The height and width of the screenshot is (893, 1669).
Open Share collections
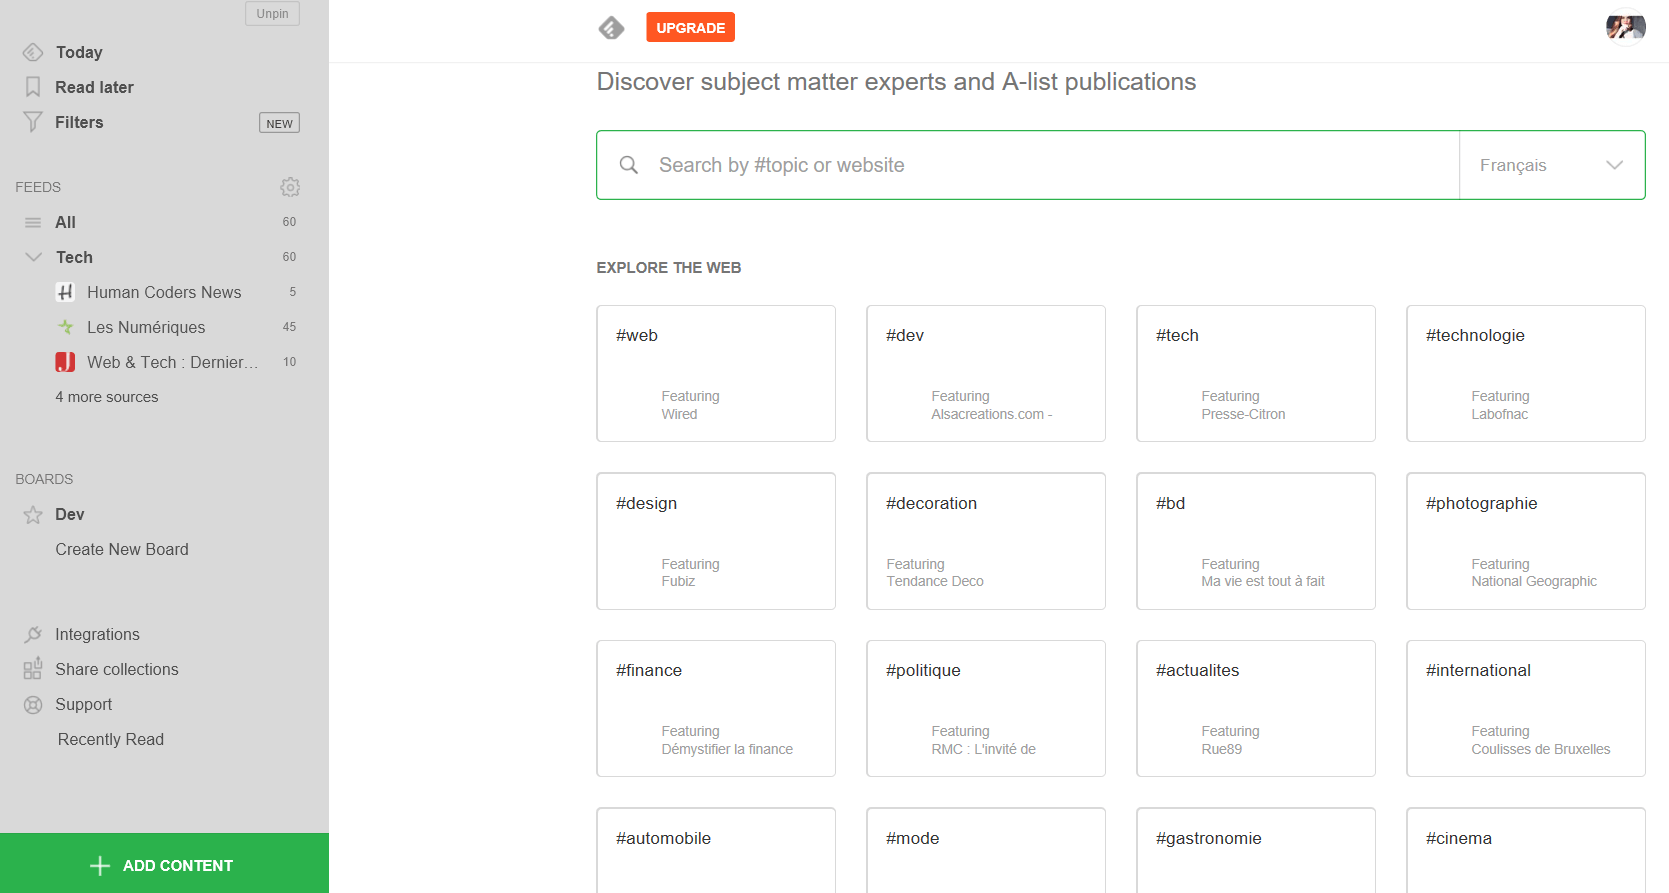click(117, 669)
